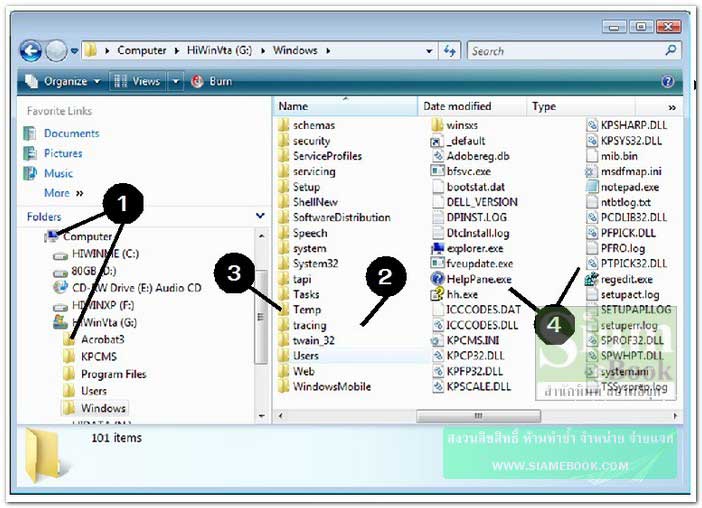Image resolution: width=702 pixels, height=508 pixels.
Task: Open the Organize menu
Action: tap(62, 81)
